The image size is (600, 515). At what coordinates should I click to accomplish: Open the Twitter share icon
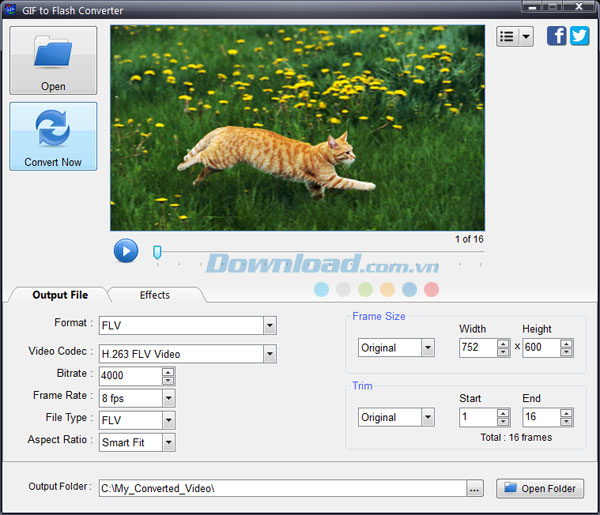579,36
